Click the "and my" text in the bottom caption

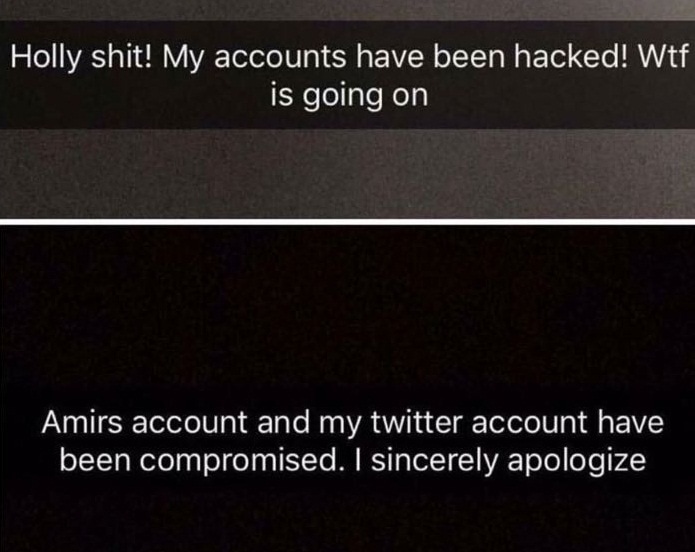pos(309,424)
